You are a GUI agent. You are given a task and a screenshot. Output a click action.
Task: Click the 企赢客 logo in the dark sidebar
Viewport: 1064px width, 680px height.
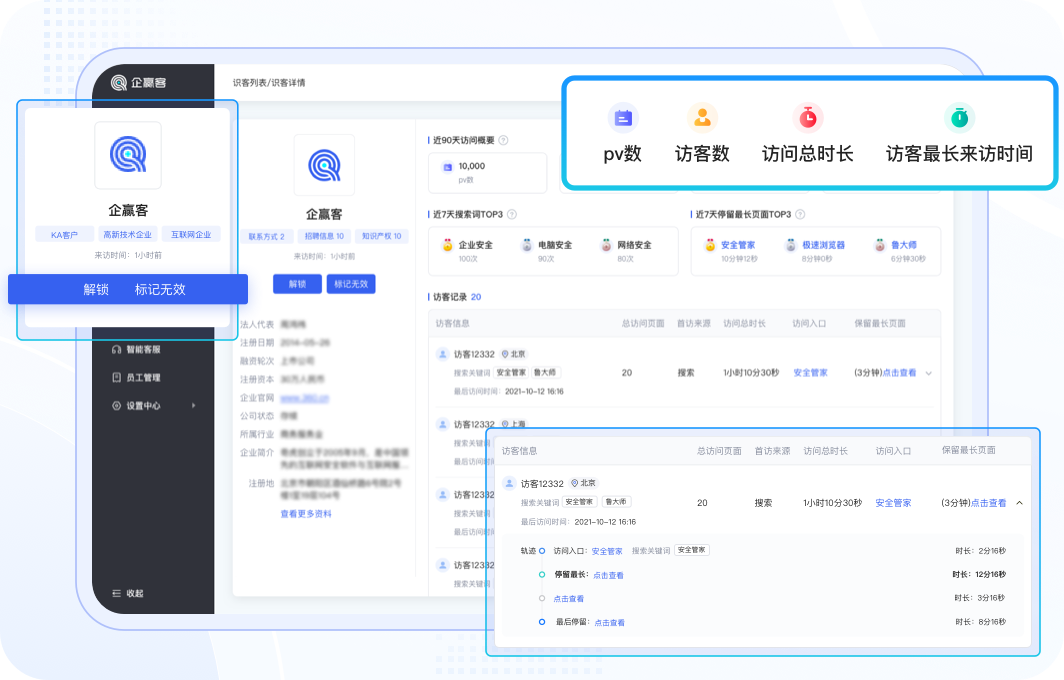138,83
